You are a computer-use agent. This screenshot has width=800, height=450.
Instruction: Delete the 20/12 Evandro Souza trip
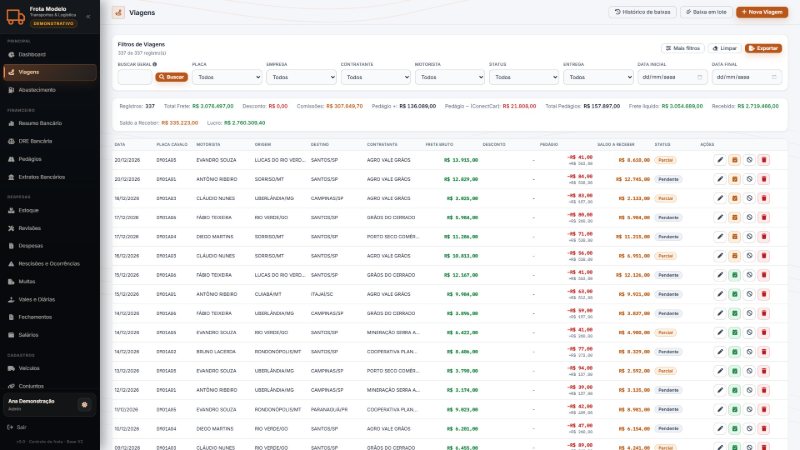764,160
